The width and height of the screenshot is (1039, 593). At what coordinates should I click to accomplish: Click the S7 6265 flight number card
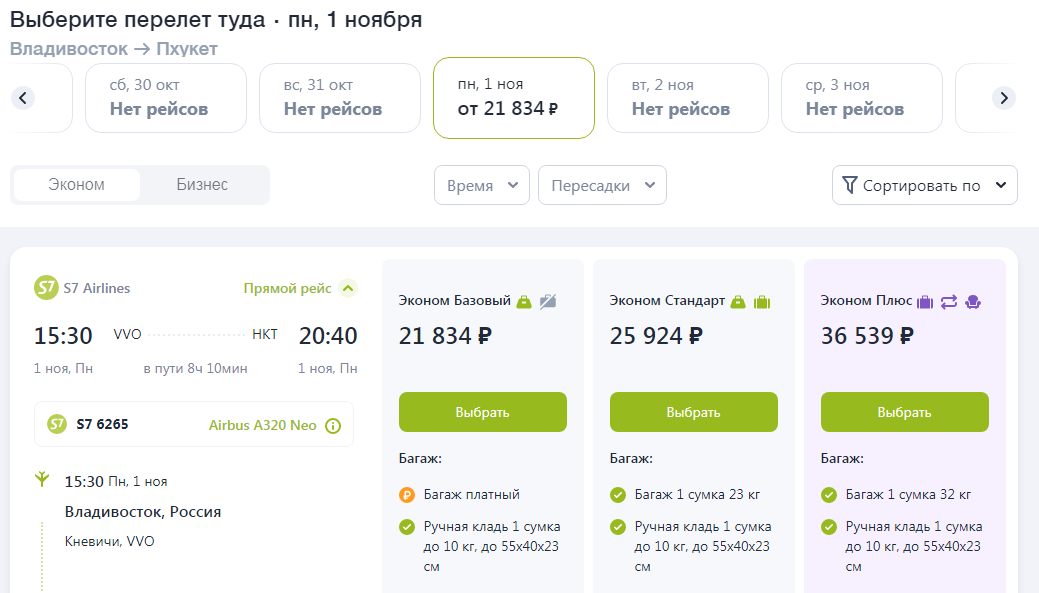(x=193, y=425)
